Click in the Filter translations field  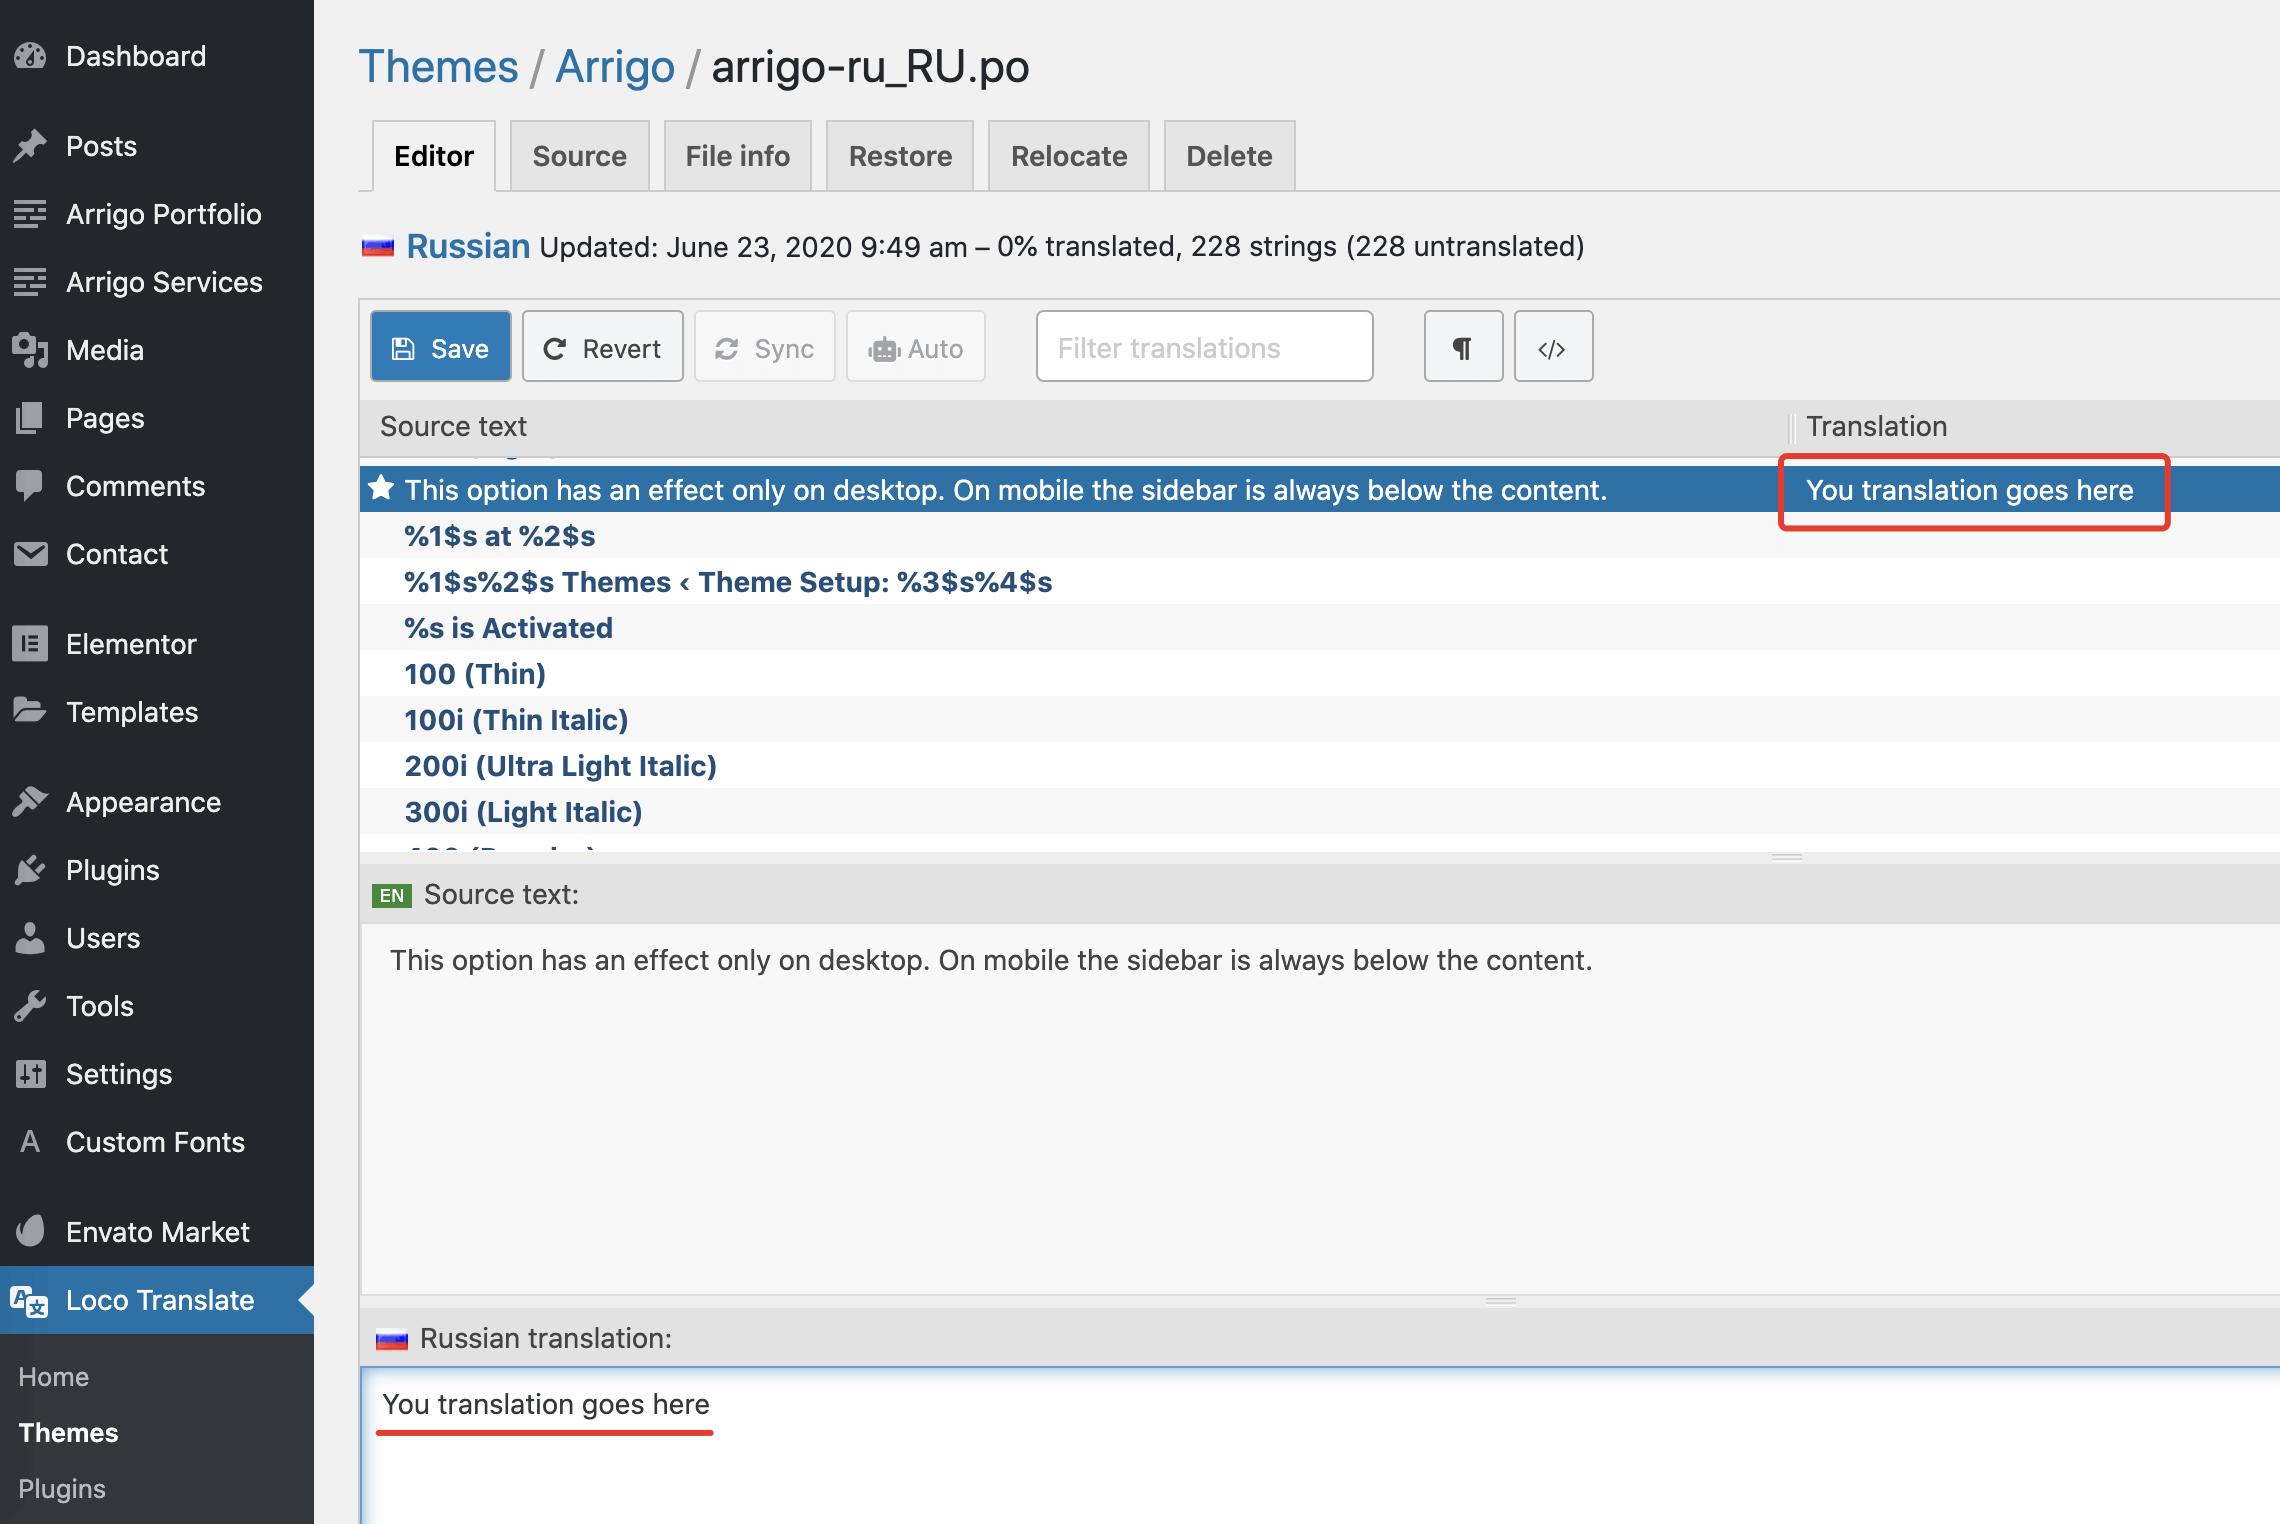pyautogui.click(x=1204, y=347)
